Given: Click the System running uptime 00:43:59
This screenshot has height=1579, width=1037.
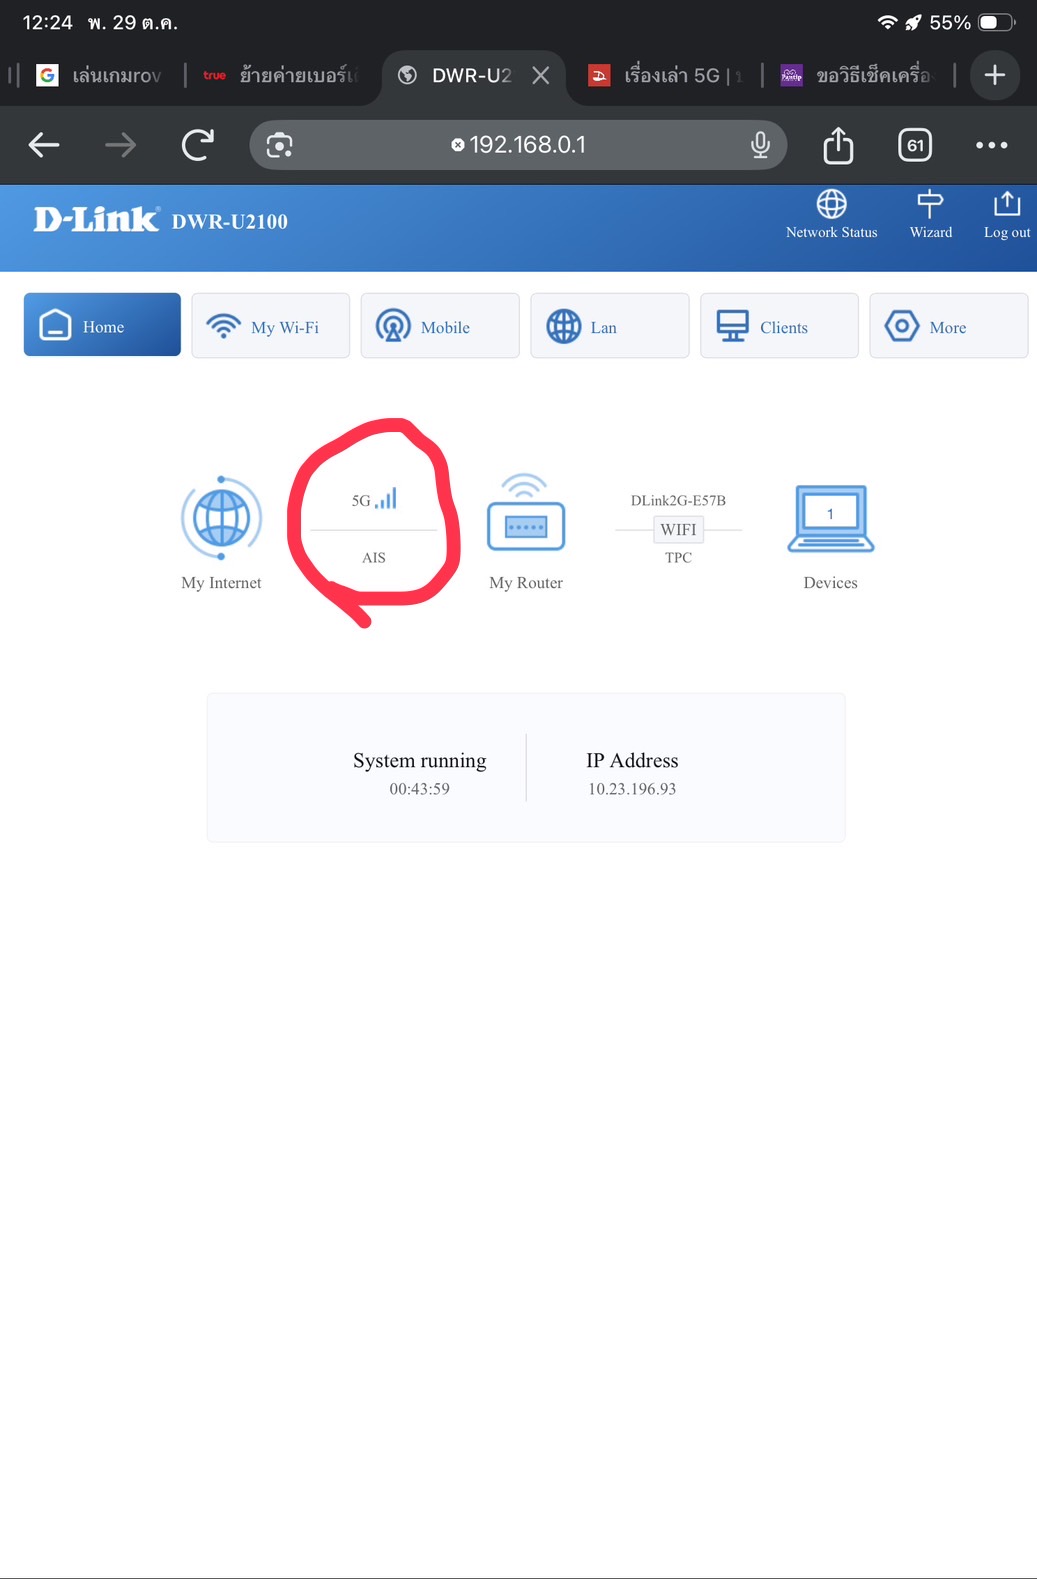Looking at the screenshot, I should click(x=419, y=789).
